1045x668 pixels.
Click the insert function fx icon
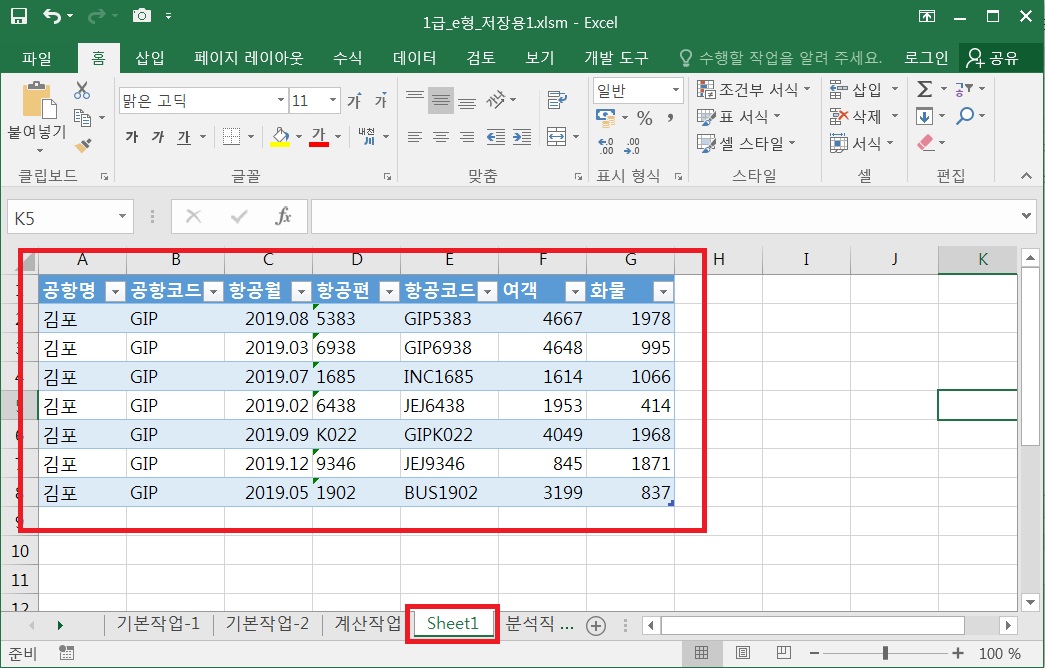(x=283, y=216)
